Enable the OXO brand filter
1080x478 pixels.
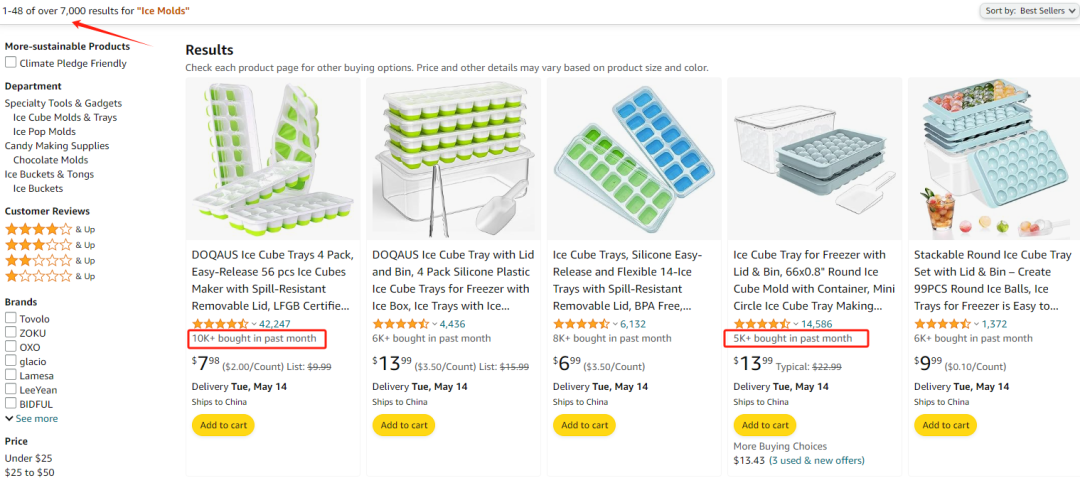click(x=11, y=347)
